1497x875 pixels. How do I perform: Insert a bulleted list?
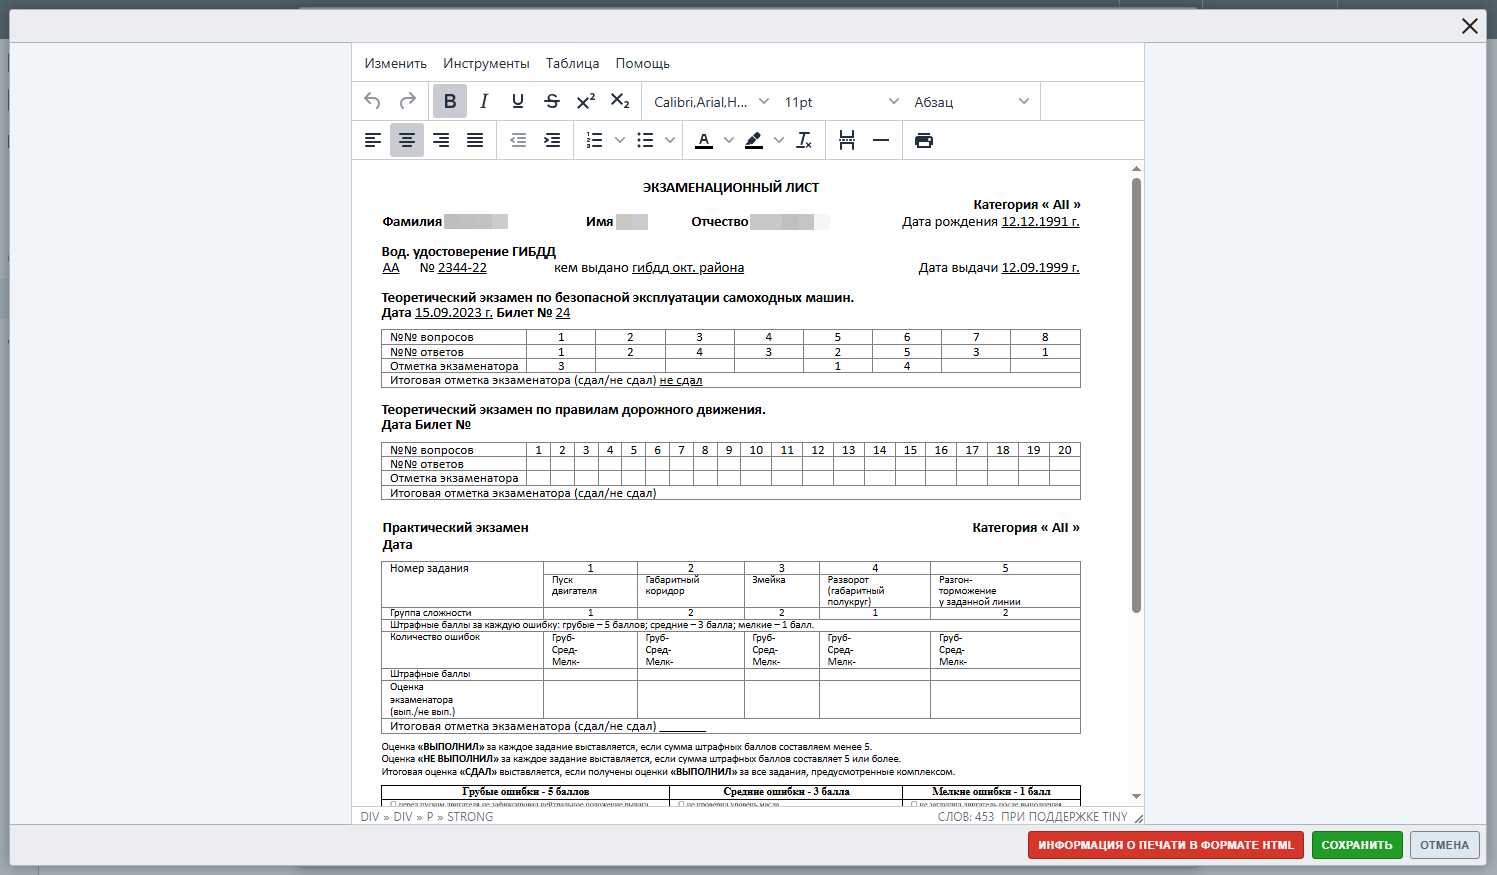click(x=645, y=140)
